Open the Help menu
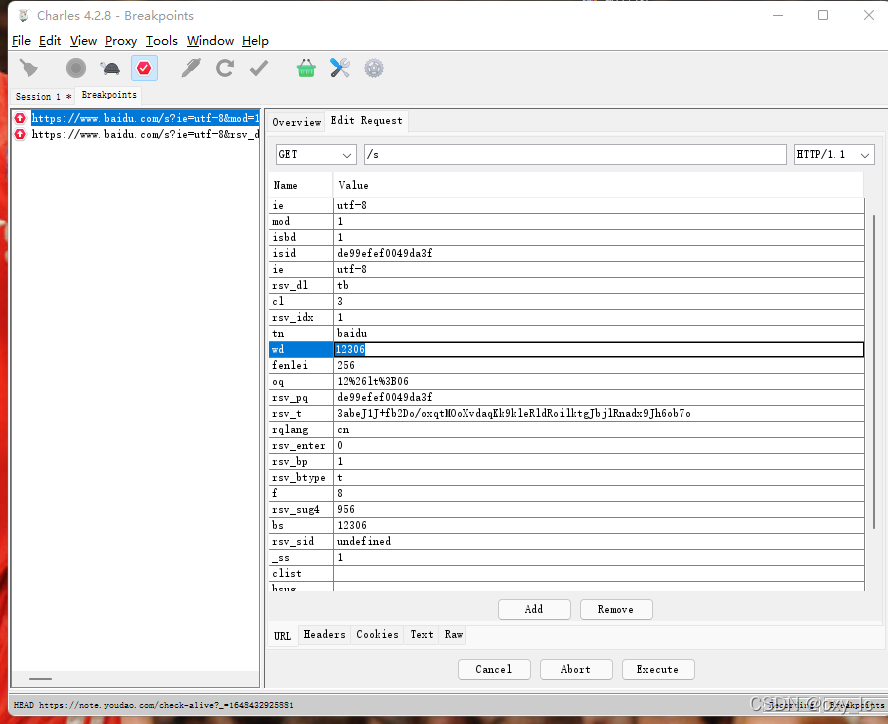Viewport: 888px width, 724px height. click(255, 41)
